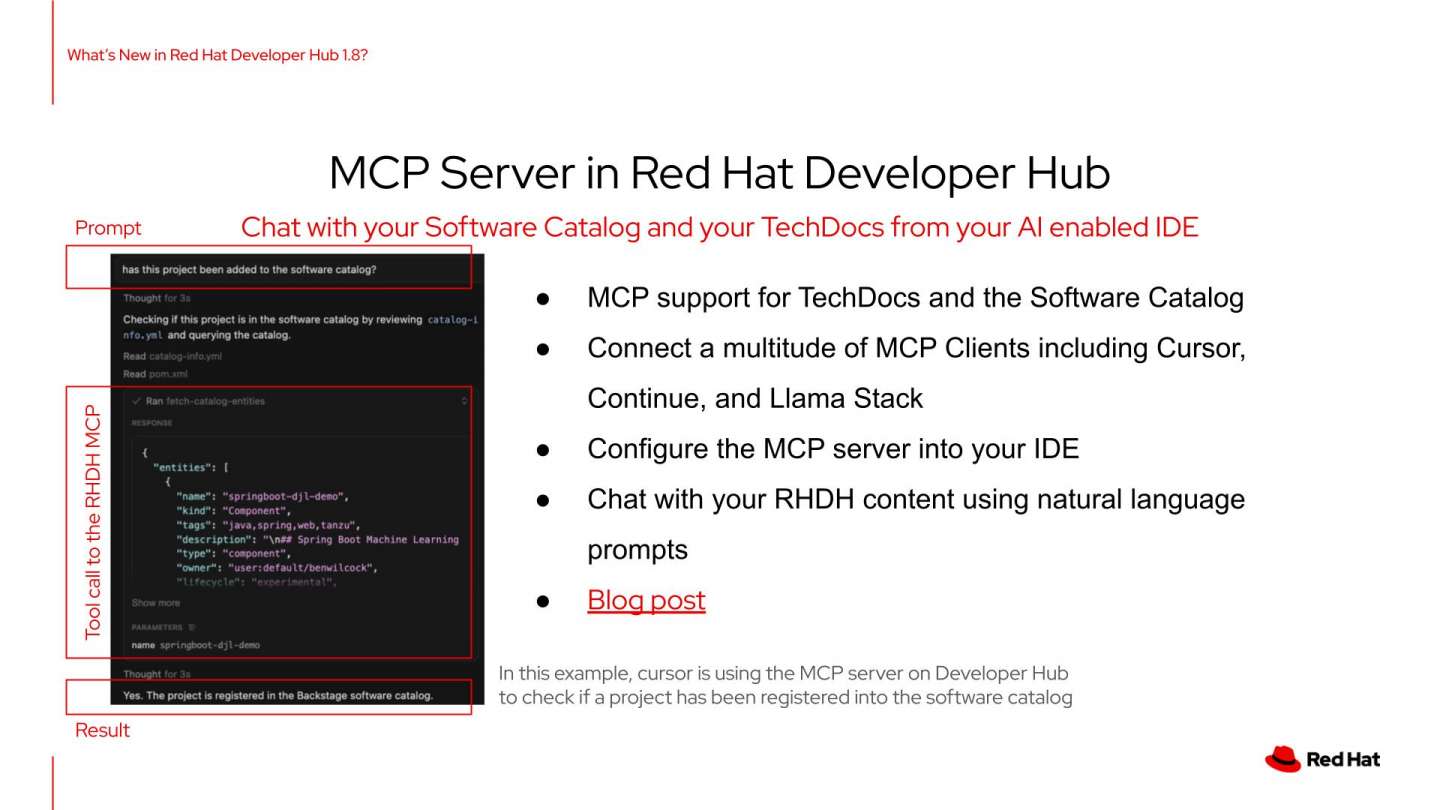Click the red "Result" annotation label
Screen dimensions: 1440x810
click(x=102, y=730)
